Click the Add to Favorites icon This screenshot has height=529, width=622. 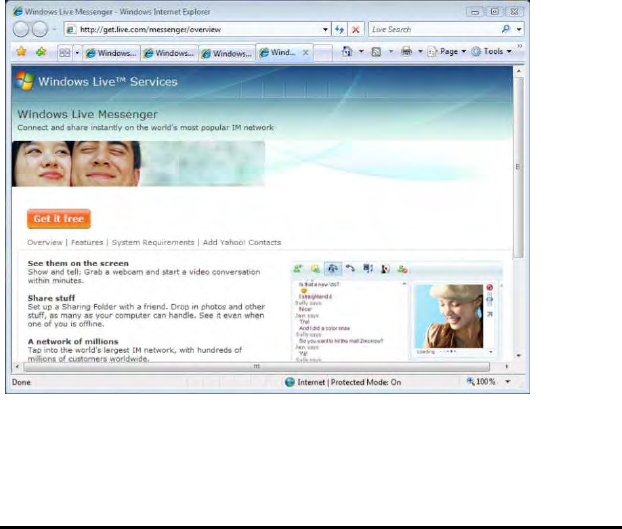(x=41, y=52)
